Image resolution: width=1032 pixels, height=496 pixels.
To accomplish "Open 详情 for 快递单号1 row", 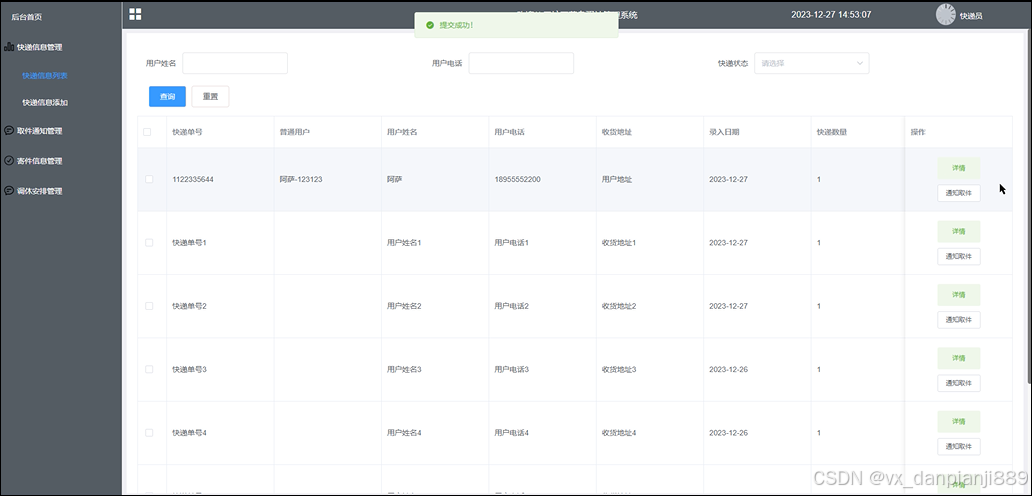I will pos(959,232).
